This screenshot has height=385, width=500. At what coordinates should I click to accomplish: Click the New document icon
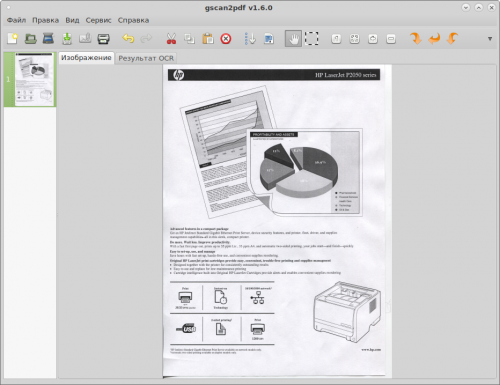(x=13, y=39)
